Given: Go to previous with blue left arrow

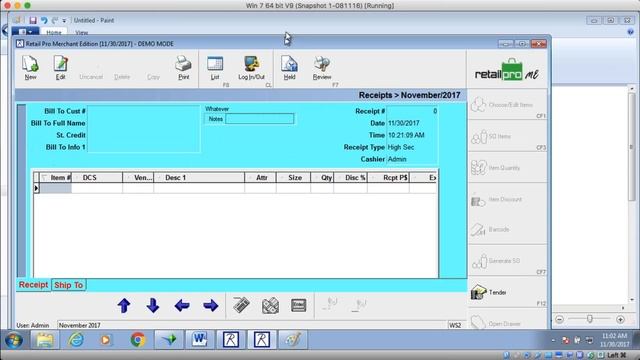Looking at the screenshot, I should 182,305.
